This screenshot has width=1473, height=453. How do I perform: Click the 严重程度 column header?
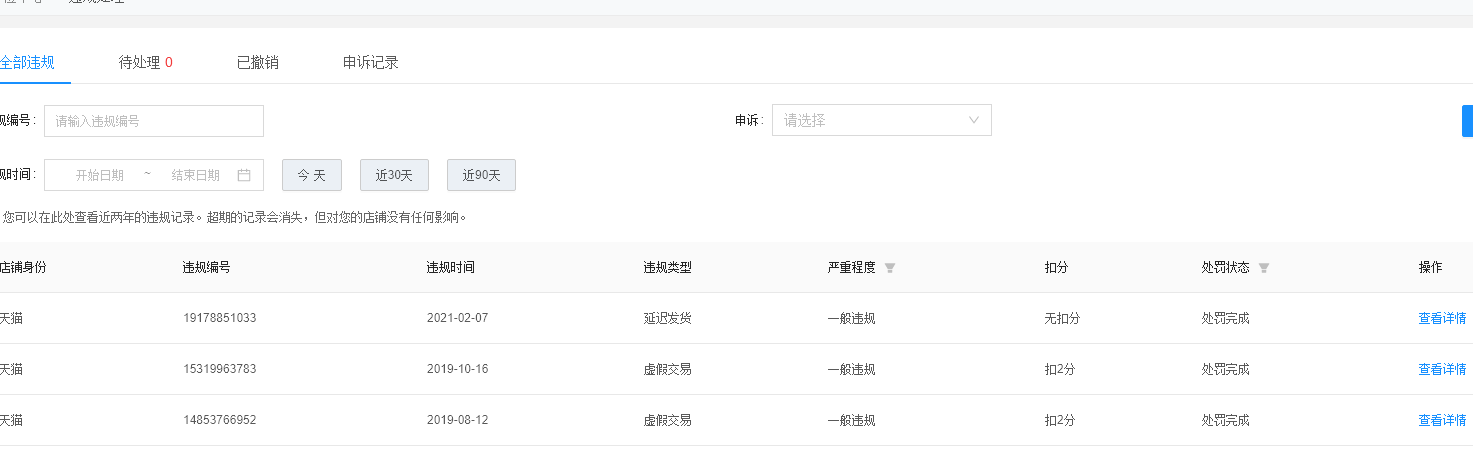click(852, 268)
